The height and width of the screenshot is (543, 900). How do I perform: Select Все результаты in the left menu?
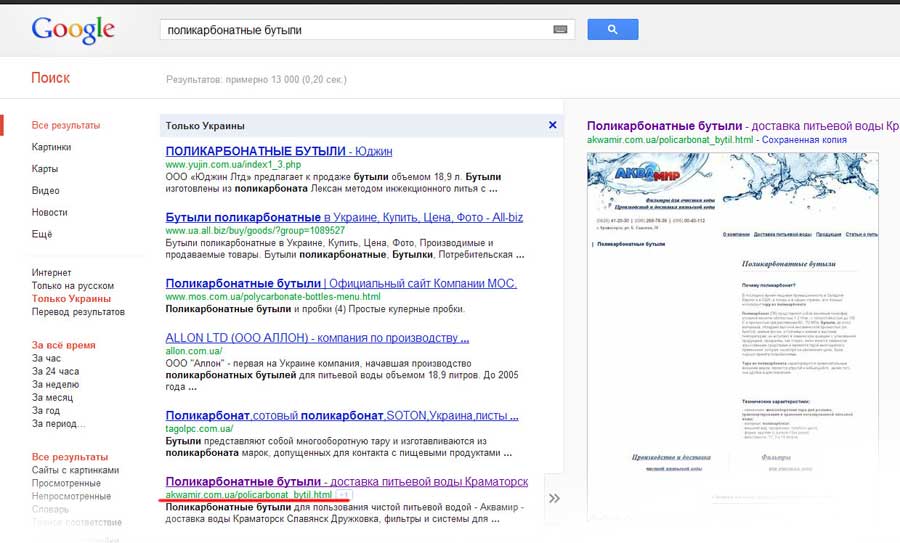66,125
